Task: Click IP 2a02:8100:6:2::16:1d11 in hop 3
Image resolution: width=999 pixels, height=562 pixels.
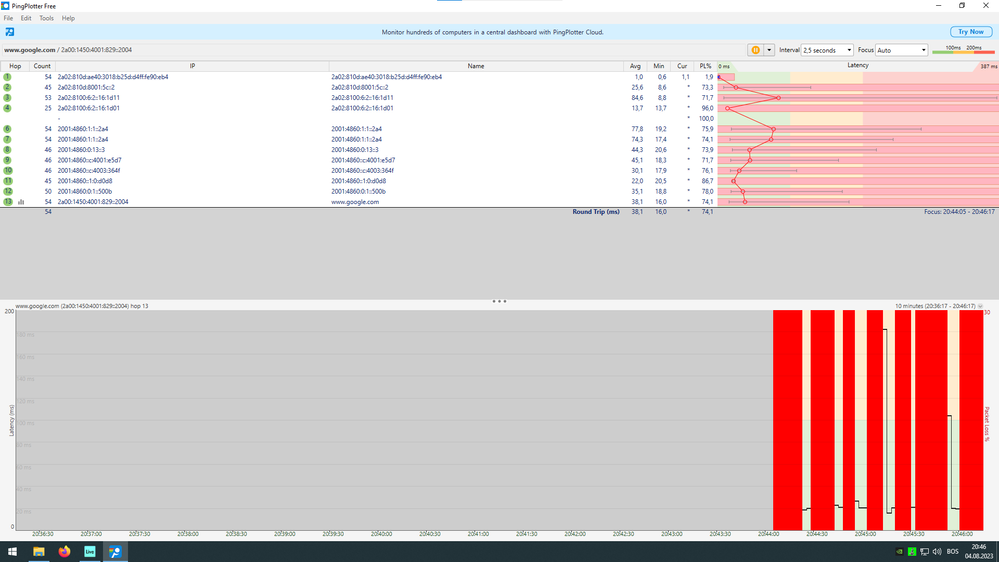Action: pyautogui.click(x=89, y=98)
